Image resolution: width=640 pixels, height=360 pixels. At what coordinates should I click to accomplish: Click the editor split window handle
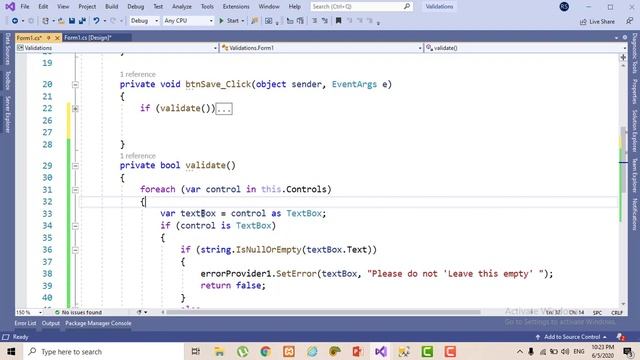pos(623,57)
